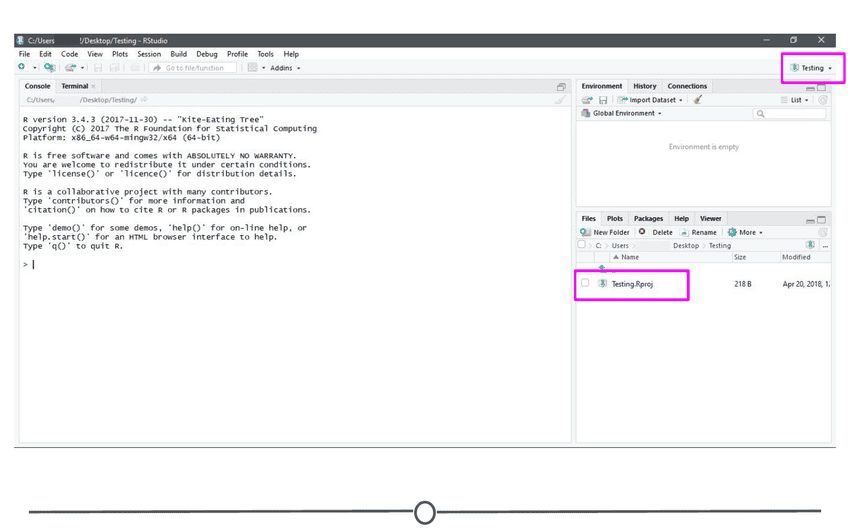
Task: Open the List view dropdown
Action: click(795, 100)
